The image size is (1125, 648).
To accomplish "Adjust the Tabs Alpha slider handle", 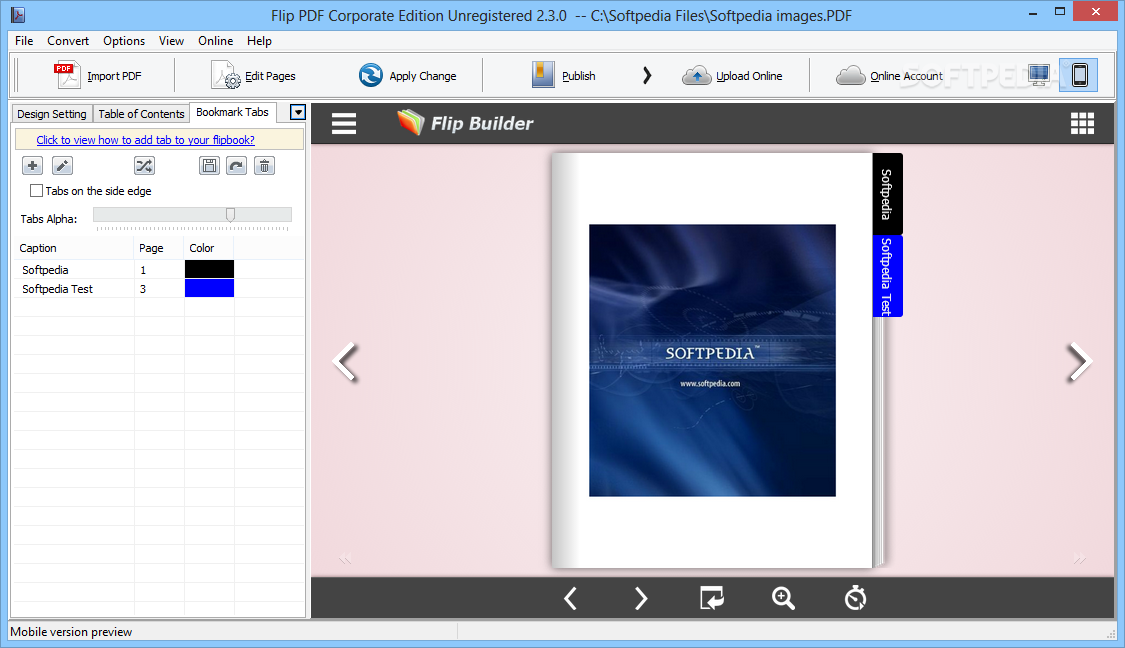I will (230, 215).
